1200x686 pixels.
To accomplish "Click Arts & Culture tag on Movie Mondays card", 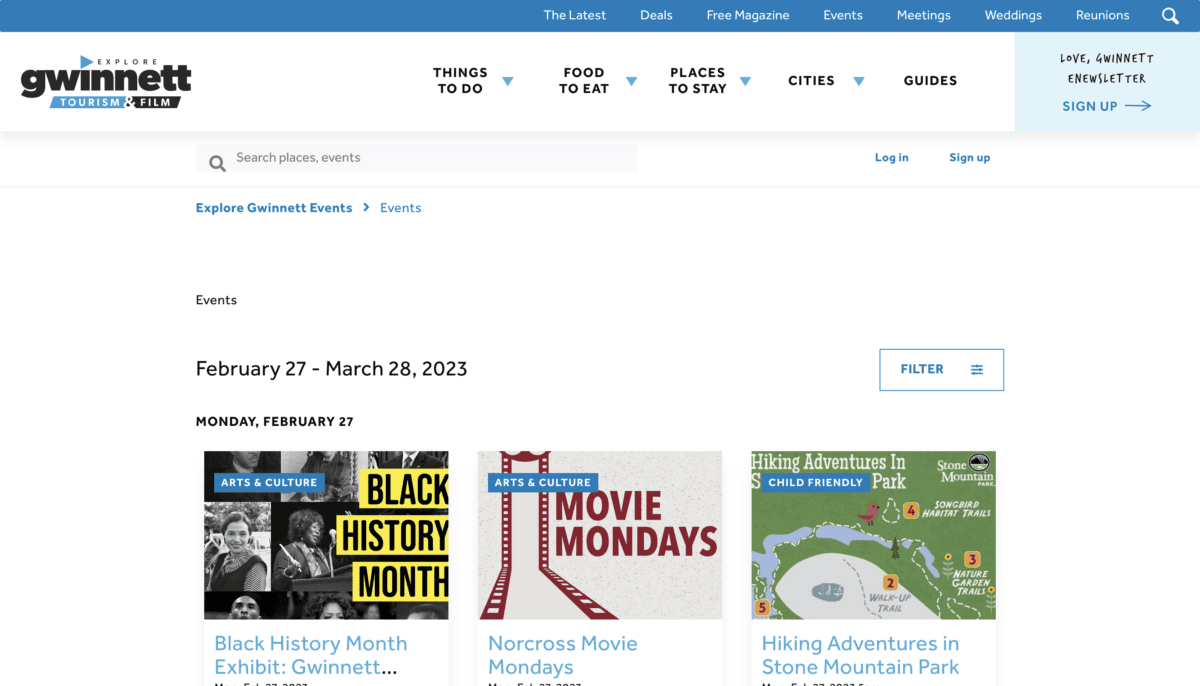I will [543, 482].
